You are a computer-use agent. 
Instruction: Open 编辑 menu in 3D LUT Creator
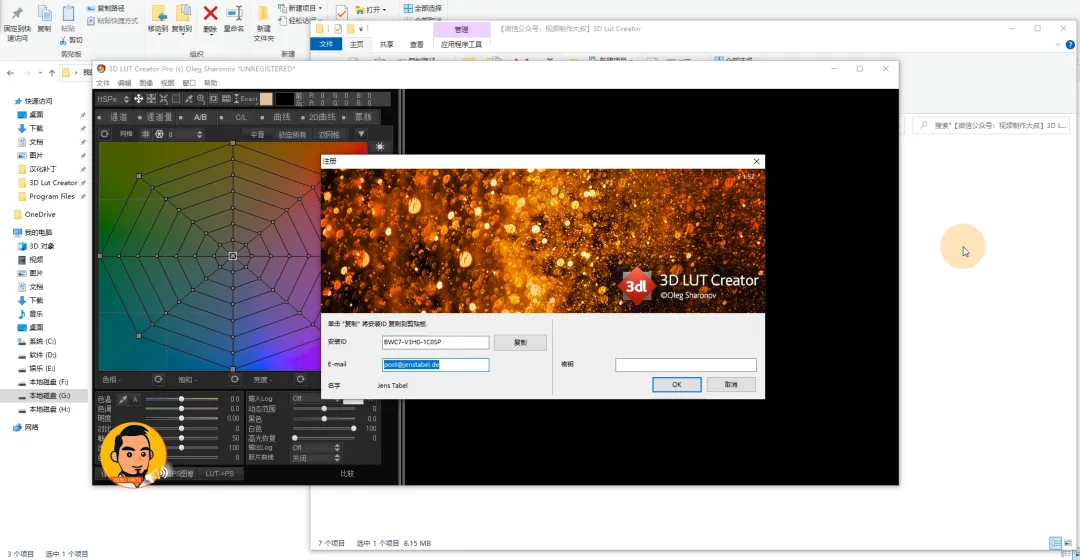pos(124,83)
